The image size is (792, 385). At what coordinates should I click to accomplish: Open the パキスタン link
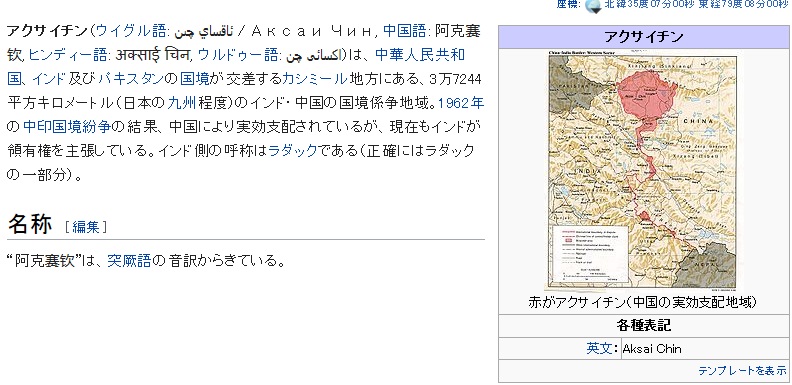(x=131, y=78)
